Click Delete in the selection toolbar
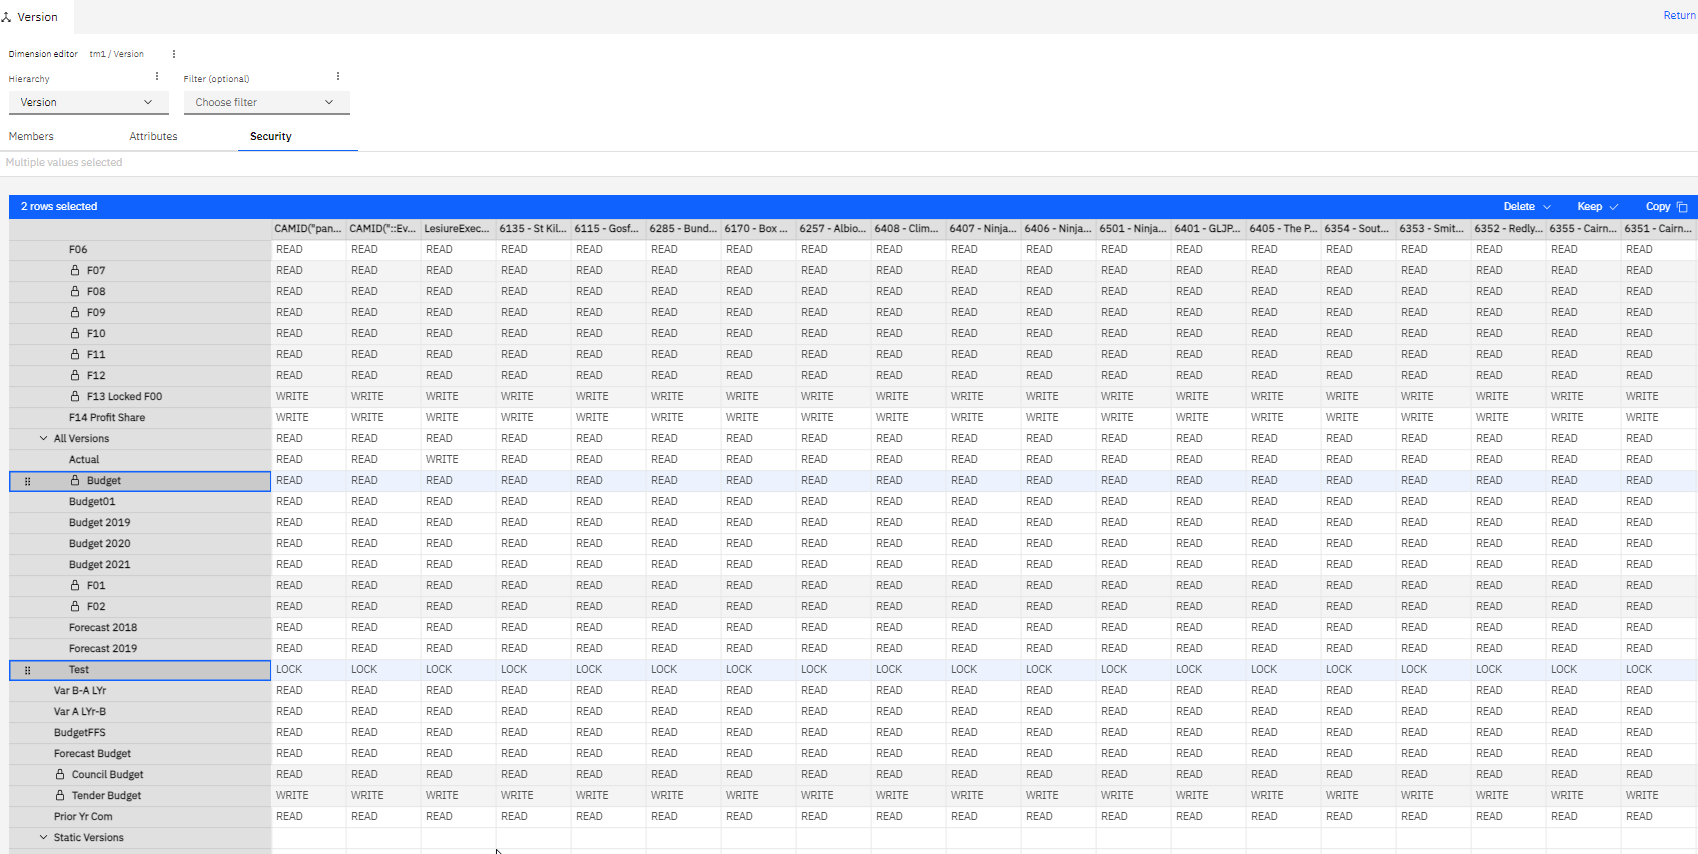The width and height of the screenshot is (1698, 854). click(x=1526, y=206)
